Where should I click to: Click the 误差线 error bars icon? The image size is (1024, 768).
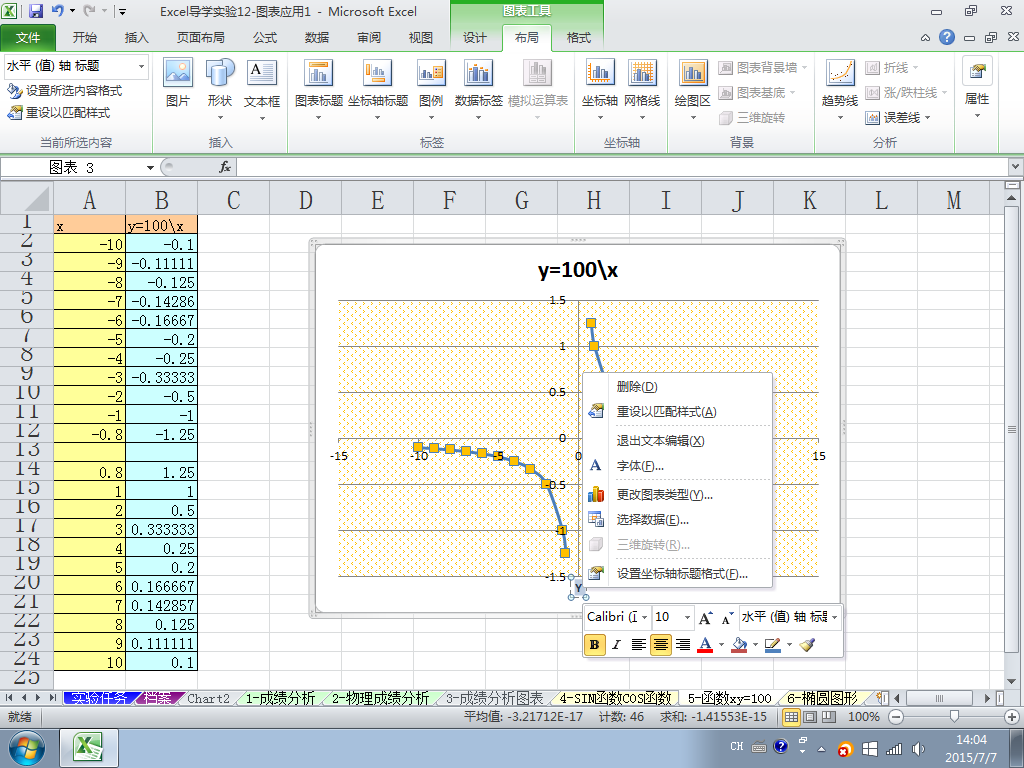pyautogui.click(x=872, y=118)
